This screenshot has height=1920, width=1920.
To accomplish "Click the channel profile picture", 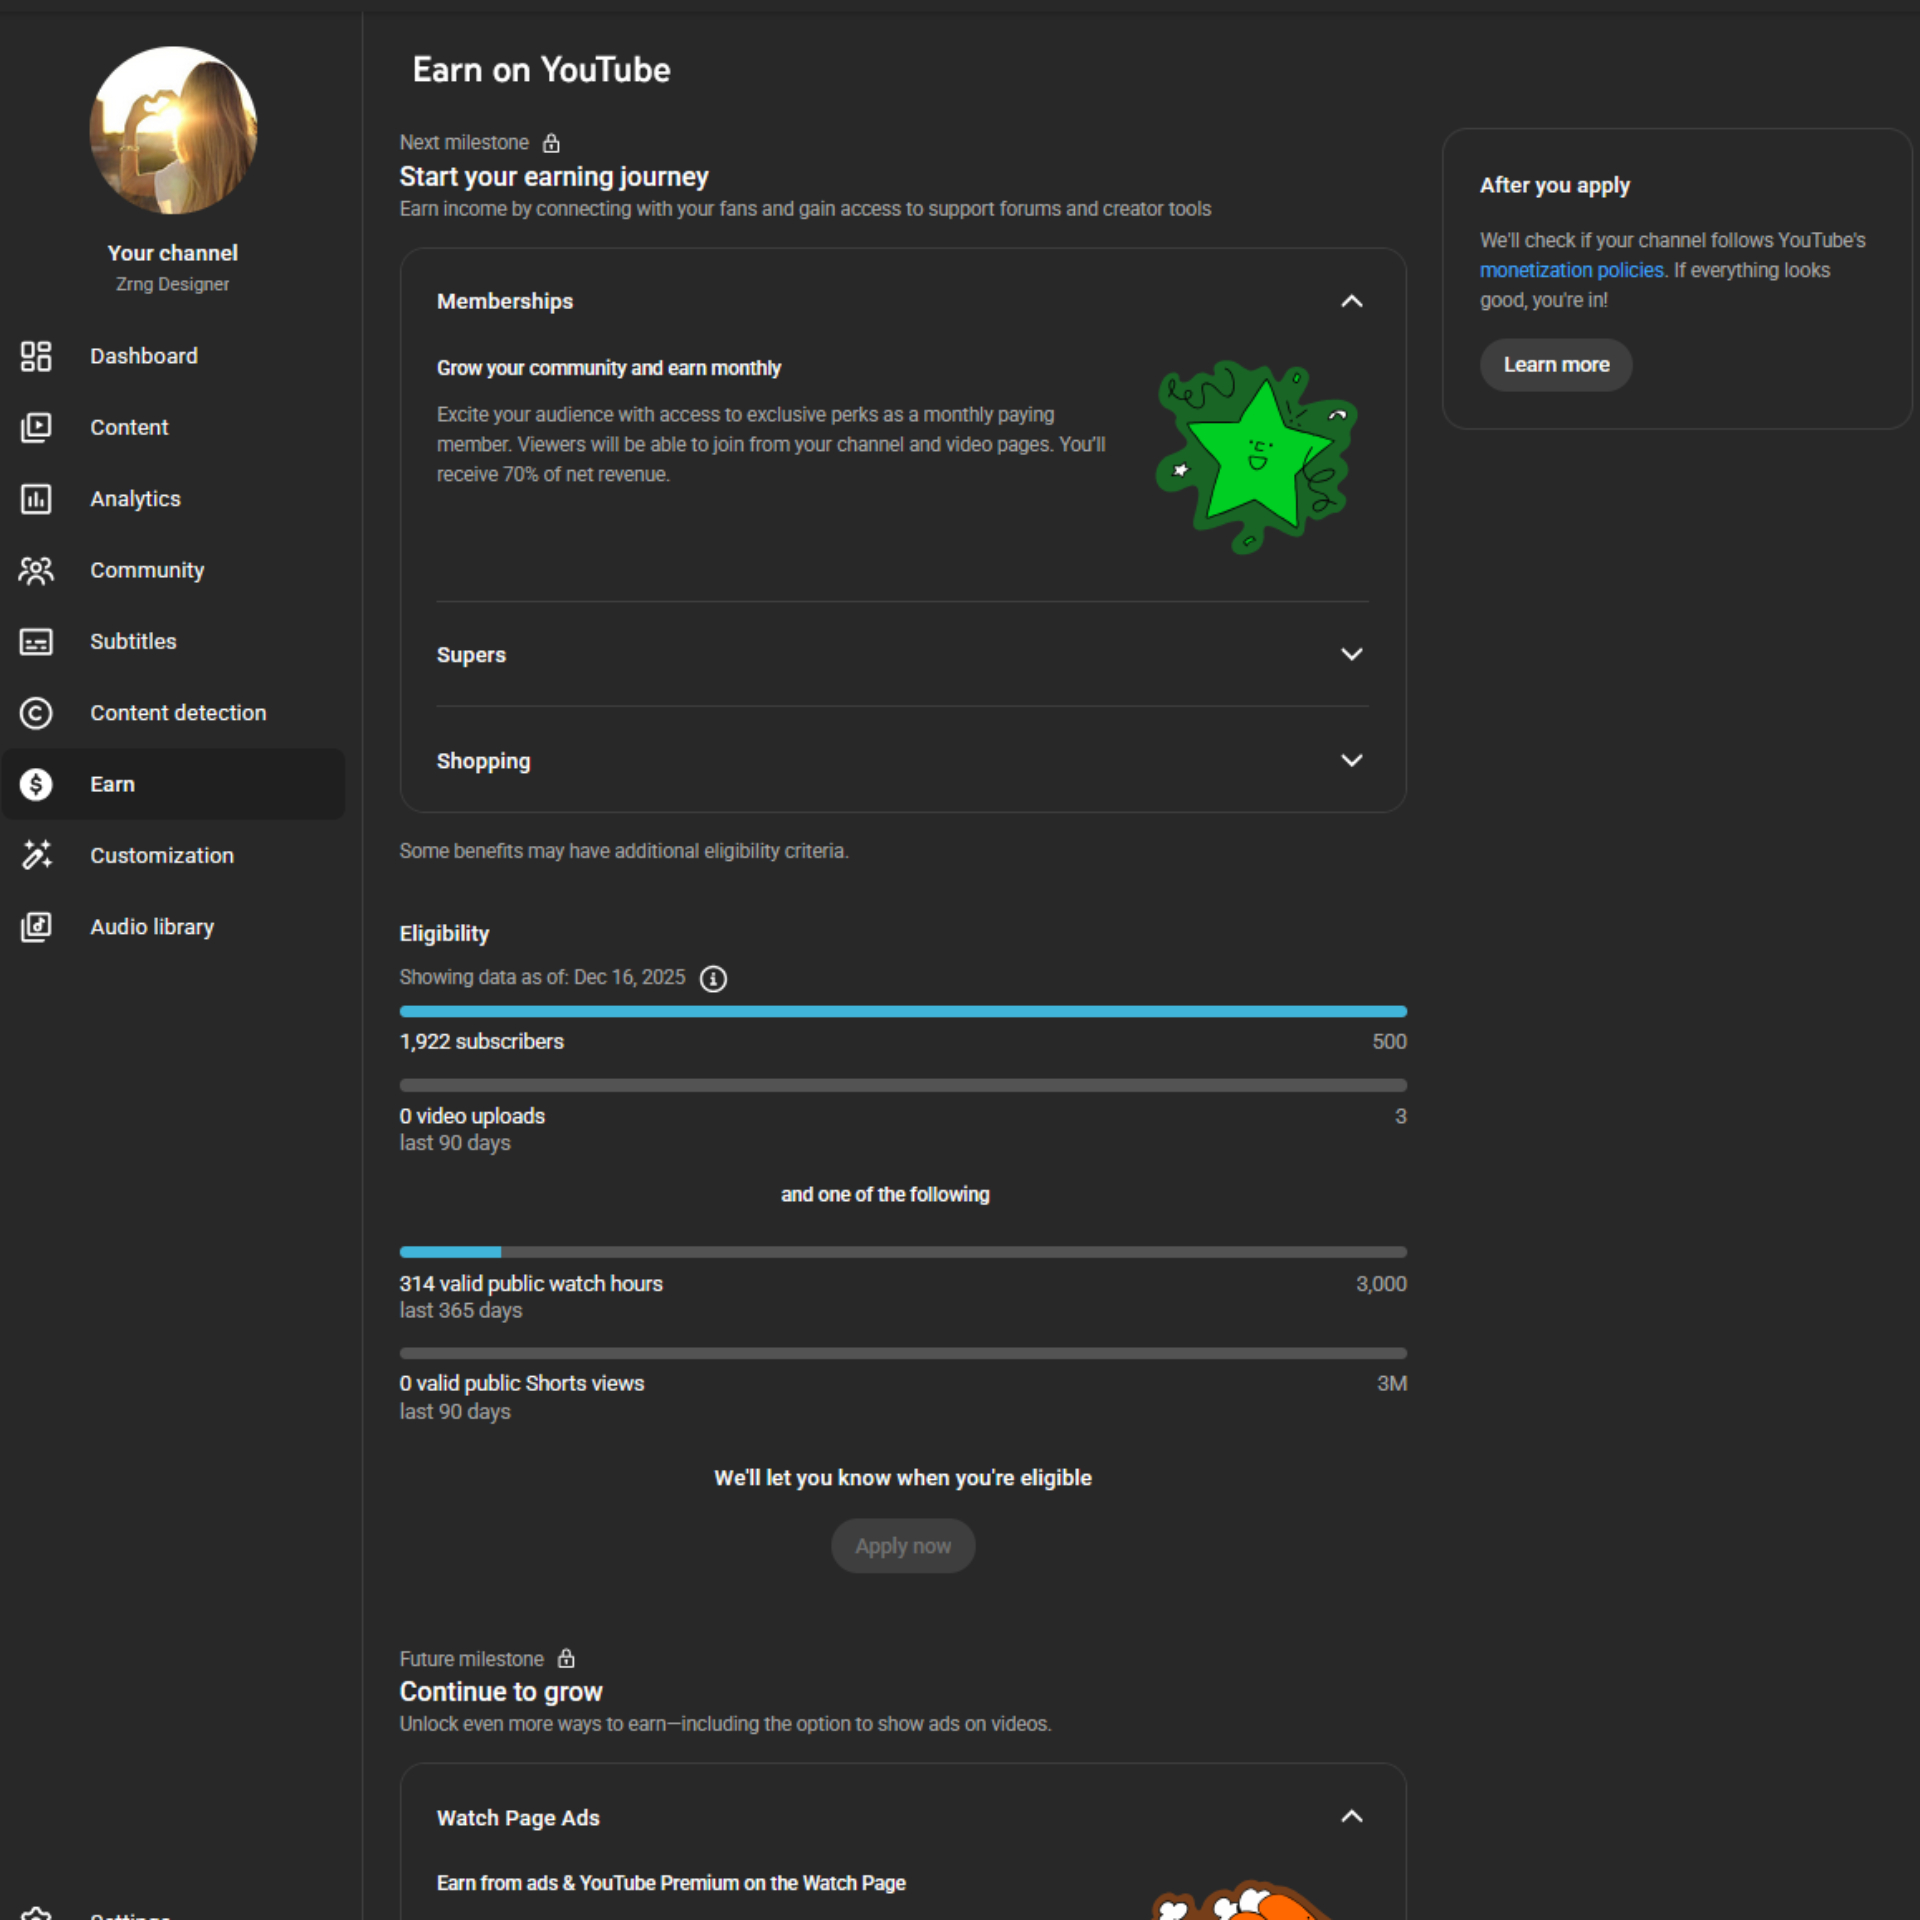I will tap(173, 130).
